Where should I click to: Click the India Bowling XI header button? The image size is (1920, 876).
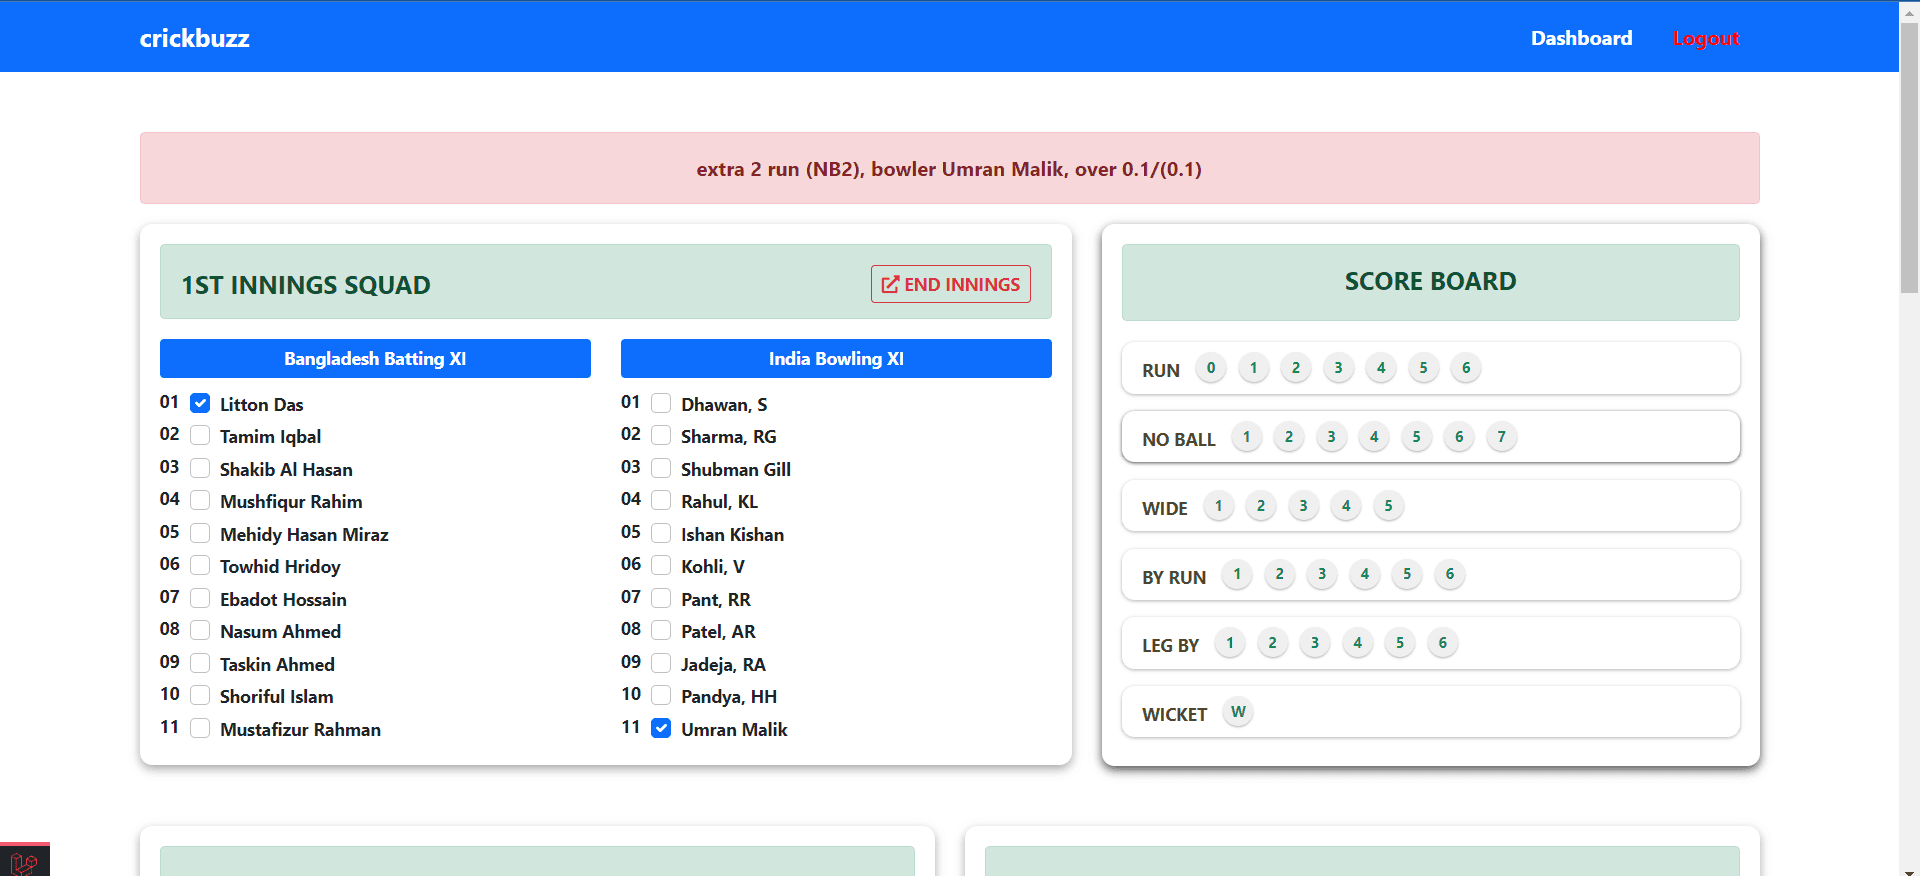pos(836,358)
